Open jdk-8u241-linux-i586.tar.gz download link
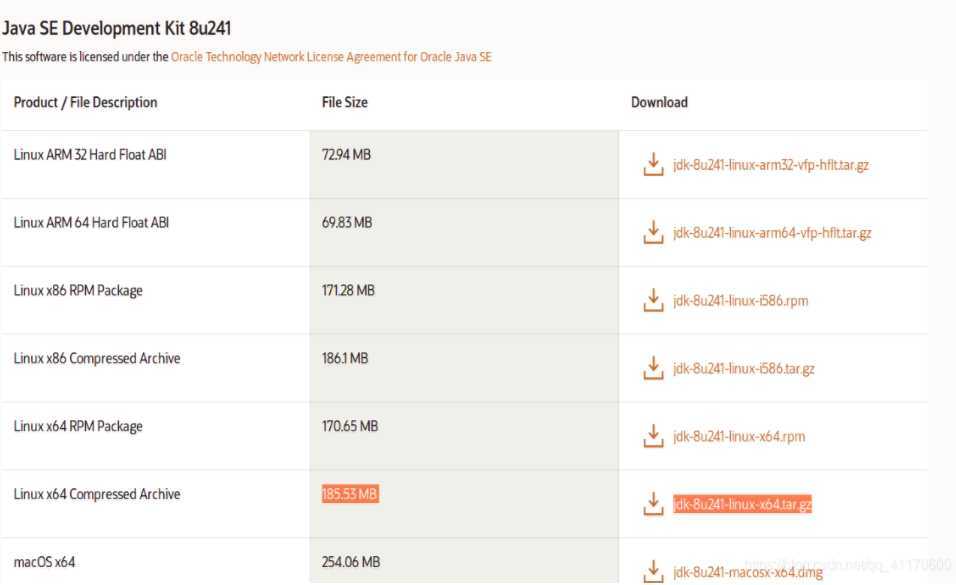The image size is (956, 585). [x=744, y=368]
